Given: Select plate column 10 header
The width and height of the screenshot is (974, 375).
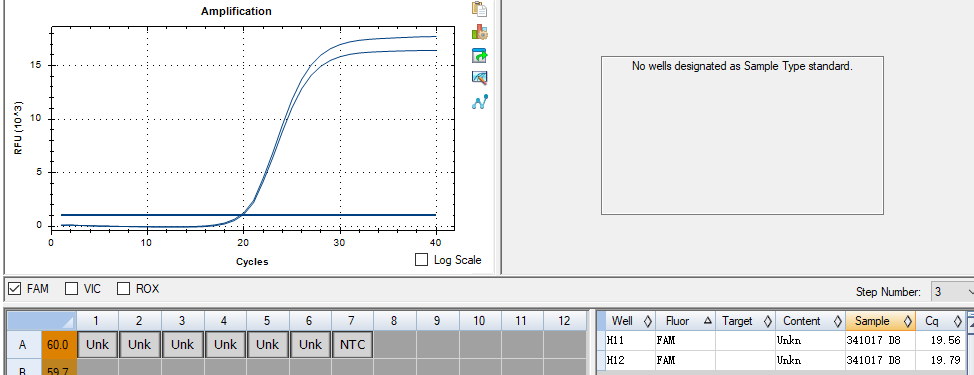Looking at the screenshot, I should point(480,321).
